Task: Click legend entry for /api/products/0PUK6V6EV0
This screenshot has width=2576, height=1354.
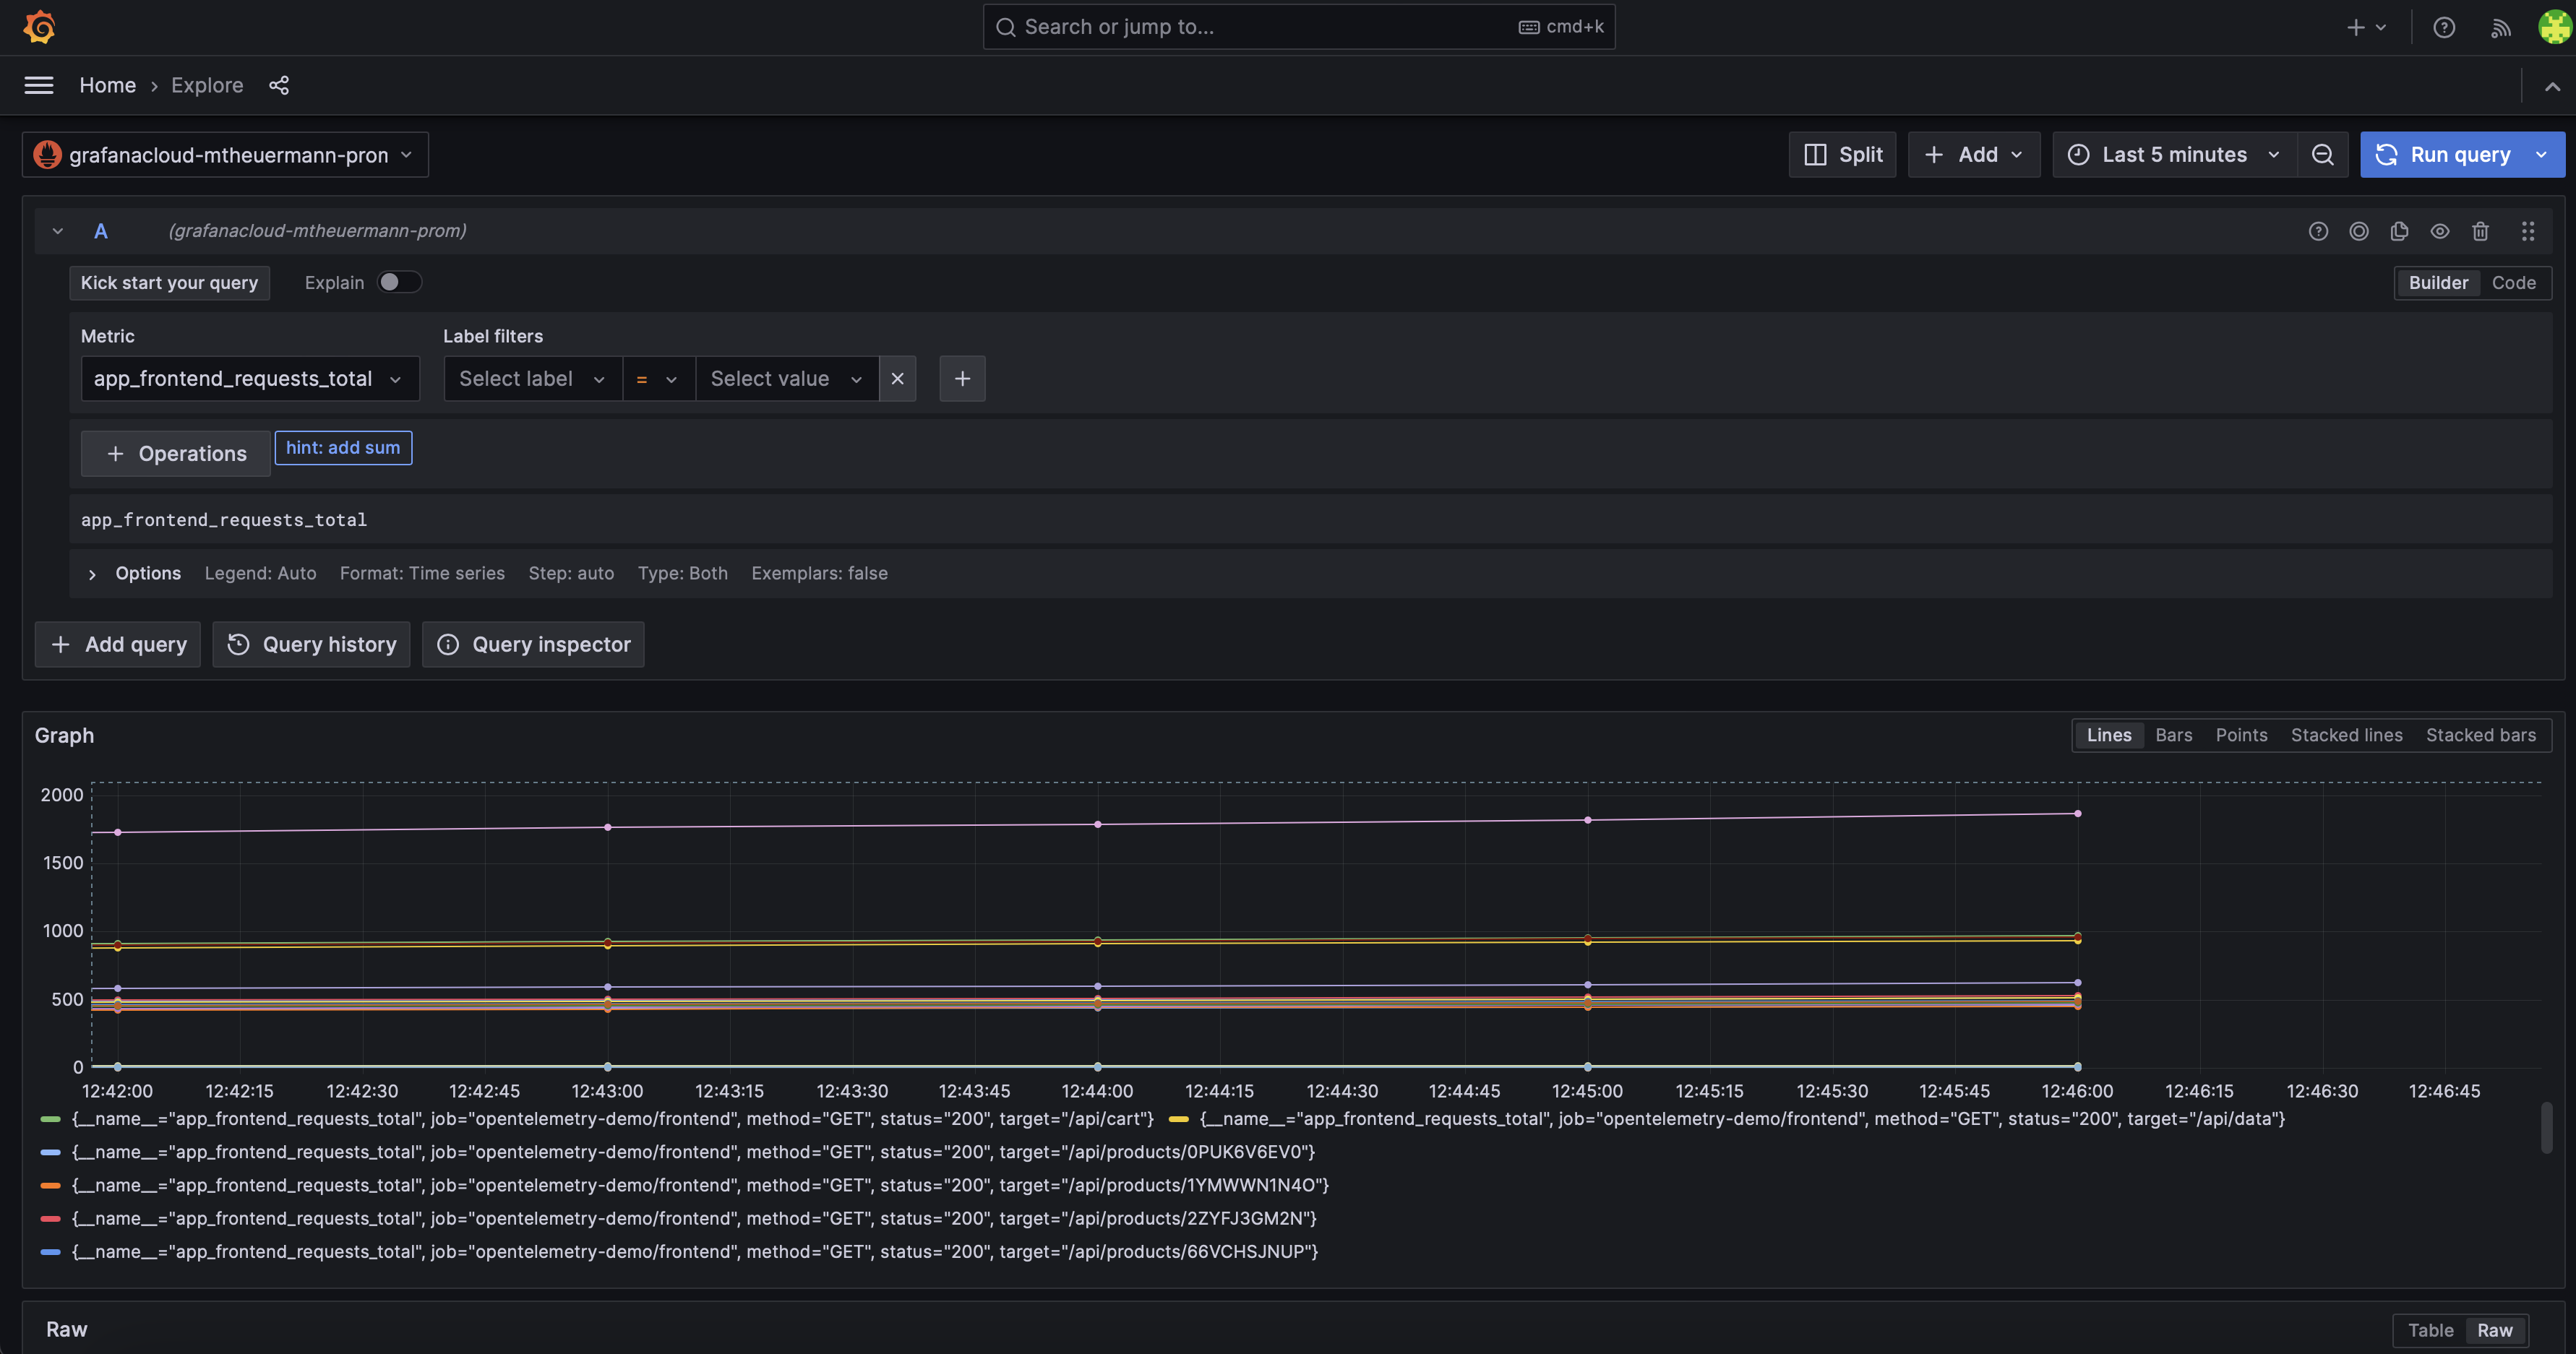Action: pos(693,1152)
